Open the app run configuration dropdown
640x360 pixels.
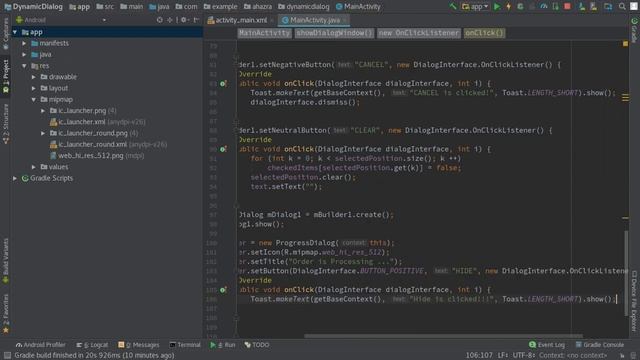pos(476,7)
